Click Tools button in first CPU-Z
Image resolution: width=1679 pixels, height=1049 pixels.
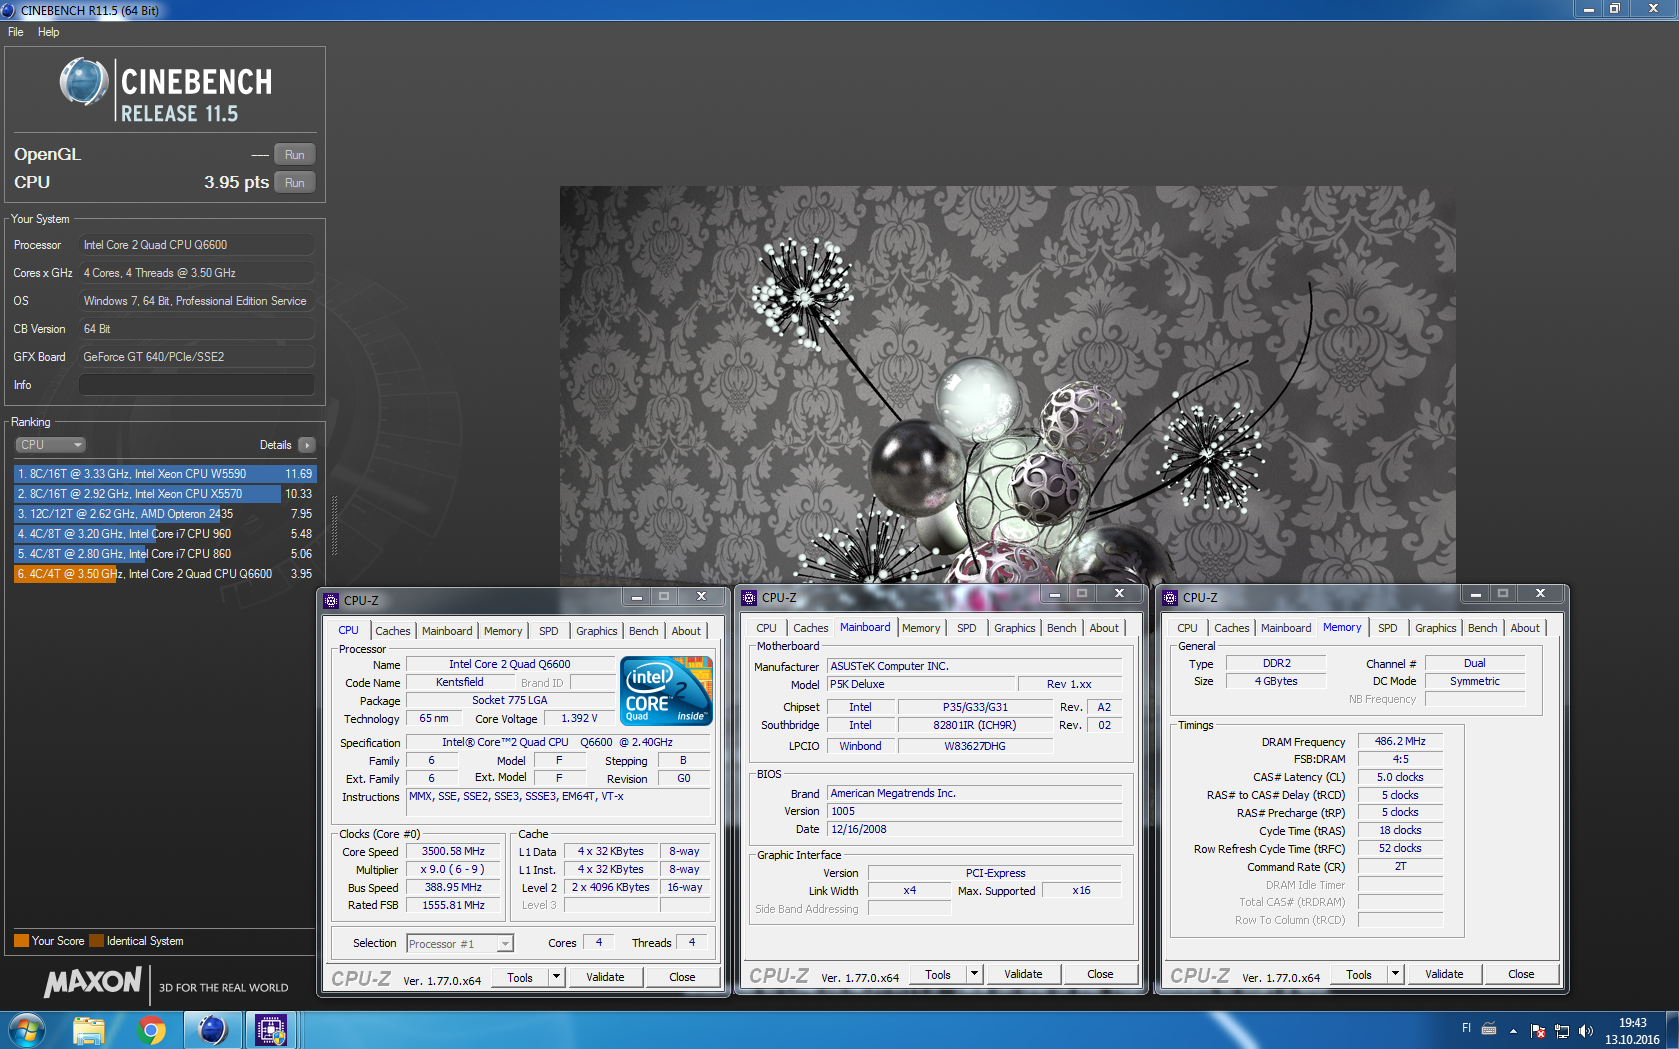520,978
